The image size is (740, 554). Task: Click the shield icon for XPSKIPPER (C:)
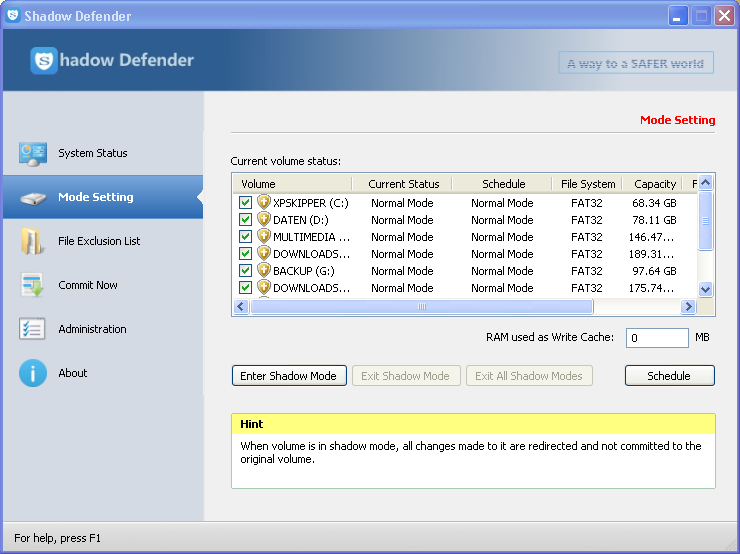pos(264,202)
